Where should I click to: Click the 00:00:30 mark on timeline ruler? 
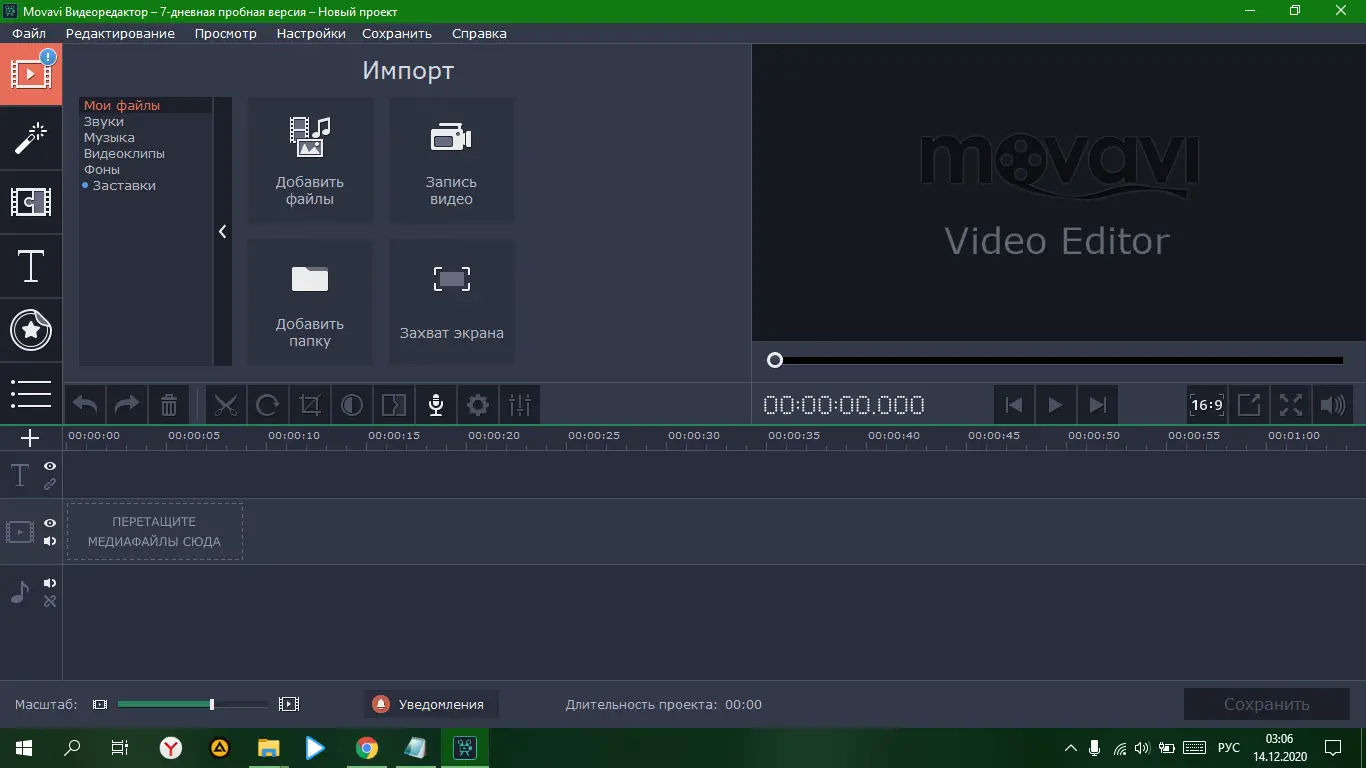[x=694, y=435]
